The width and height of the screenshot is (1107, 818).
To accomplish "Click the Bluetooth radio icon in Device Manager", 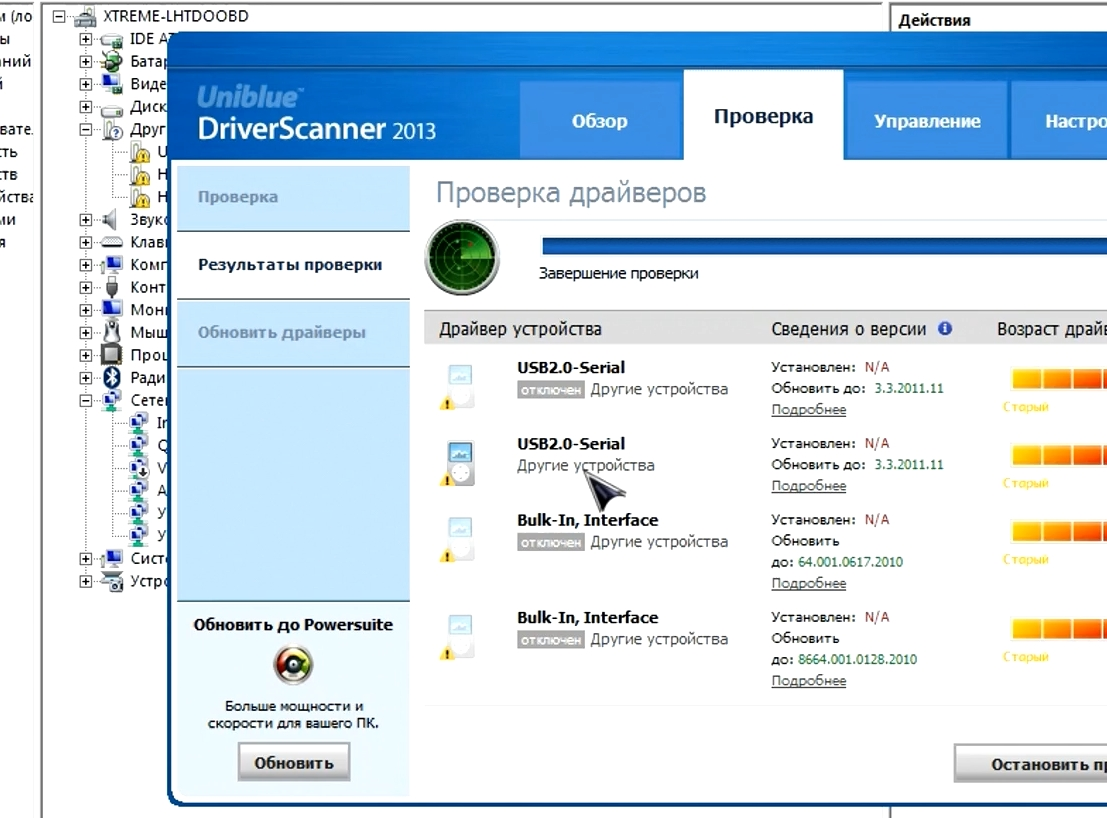I will click(112, 377).
